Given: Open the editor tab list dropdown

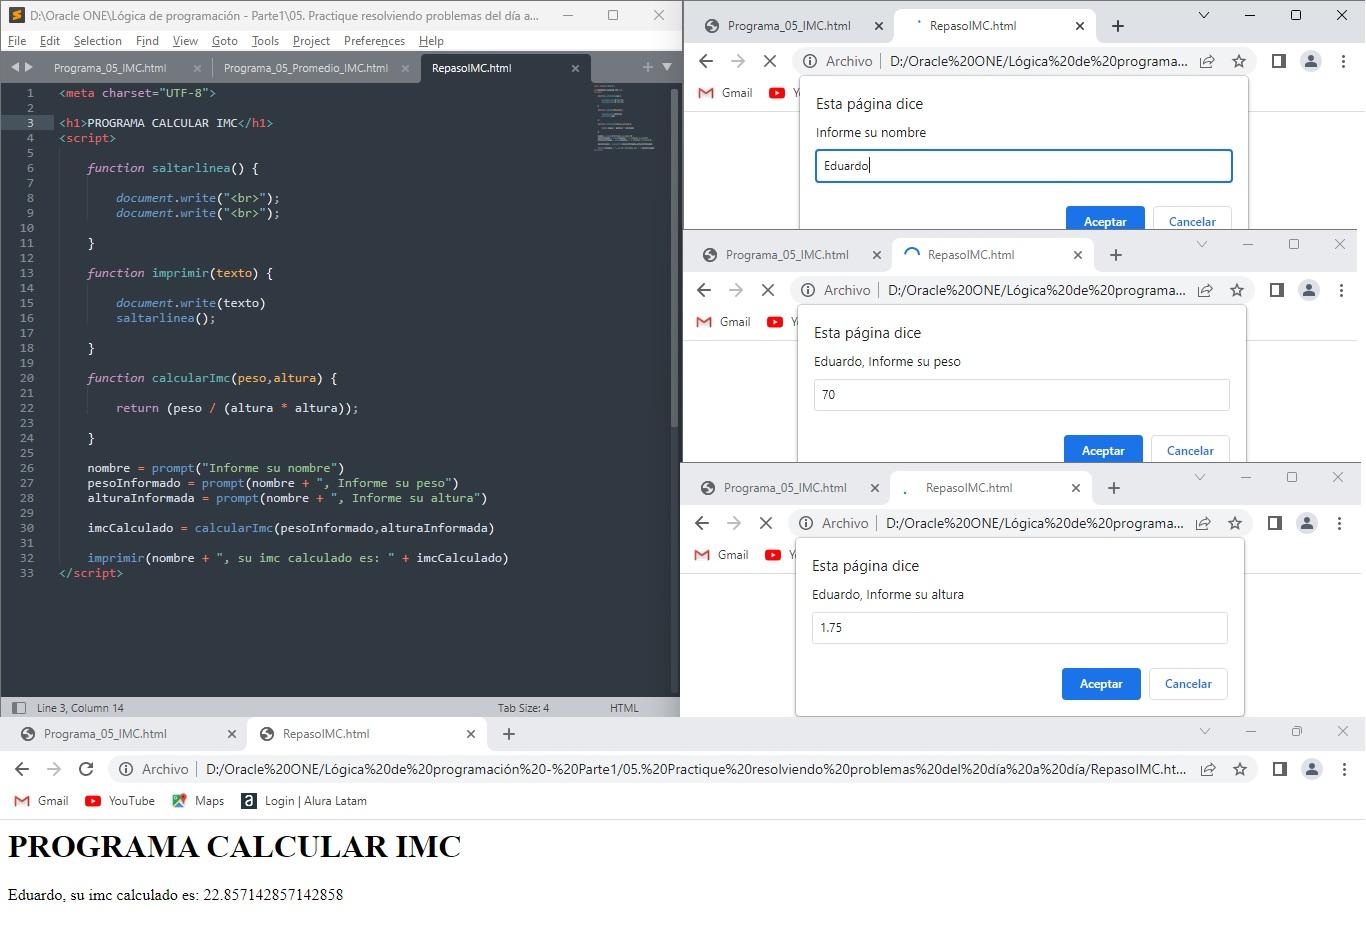Looking at the screenshot, I should pyautogui.click(x=667, y=67).
